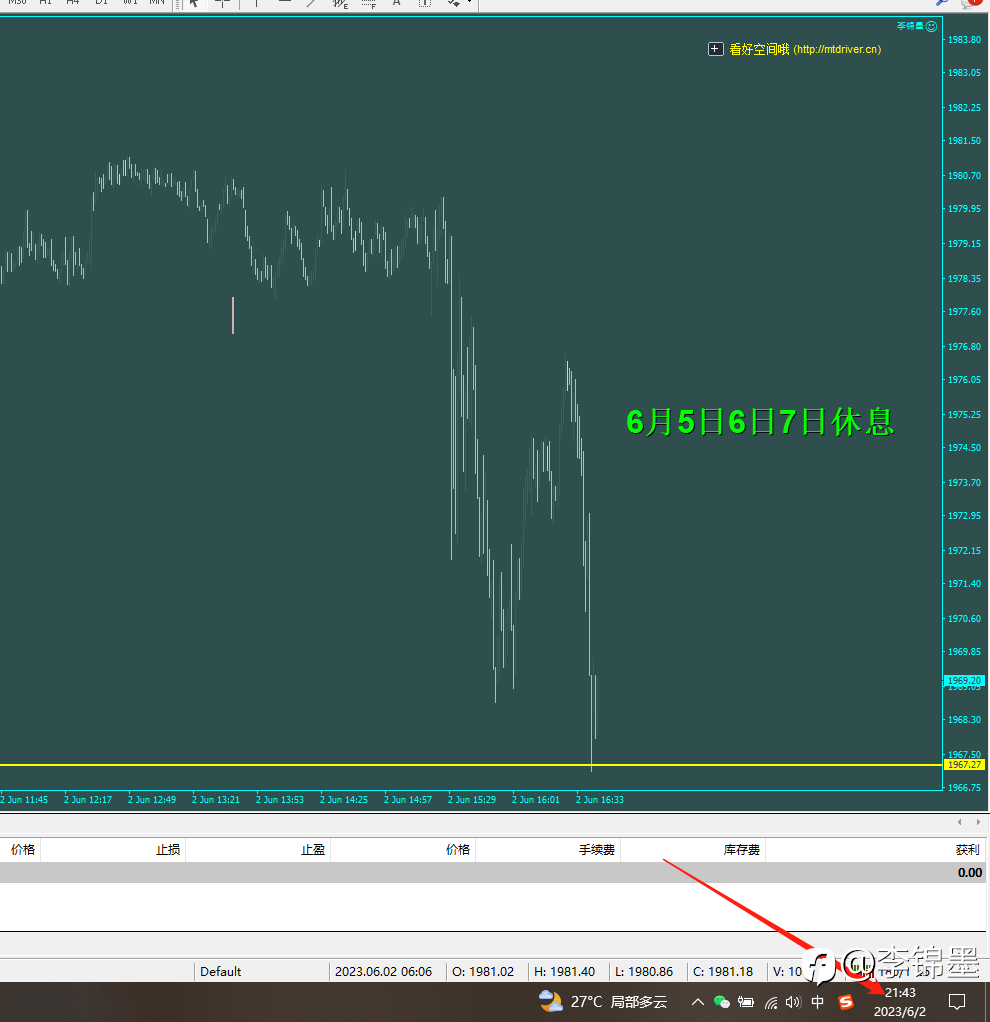Screen dimensions: 990x1022
Task: Click the 1980.70 price scale label
Action: click(x=964, y=175)
